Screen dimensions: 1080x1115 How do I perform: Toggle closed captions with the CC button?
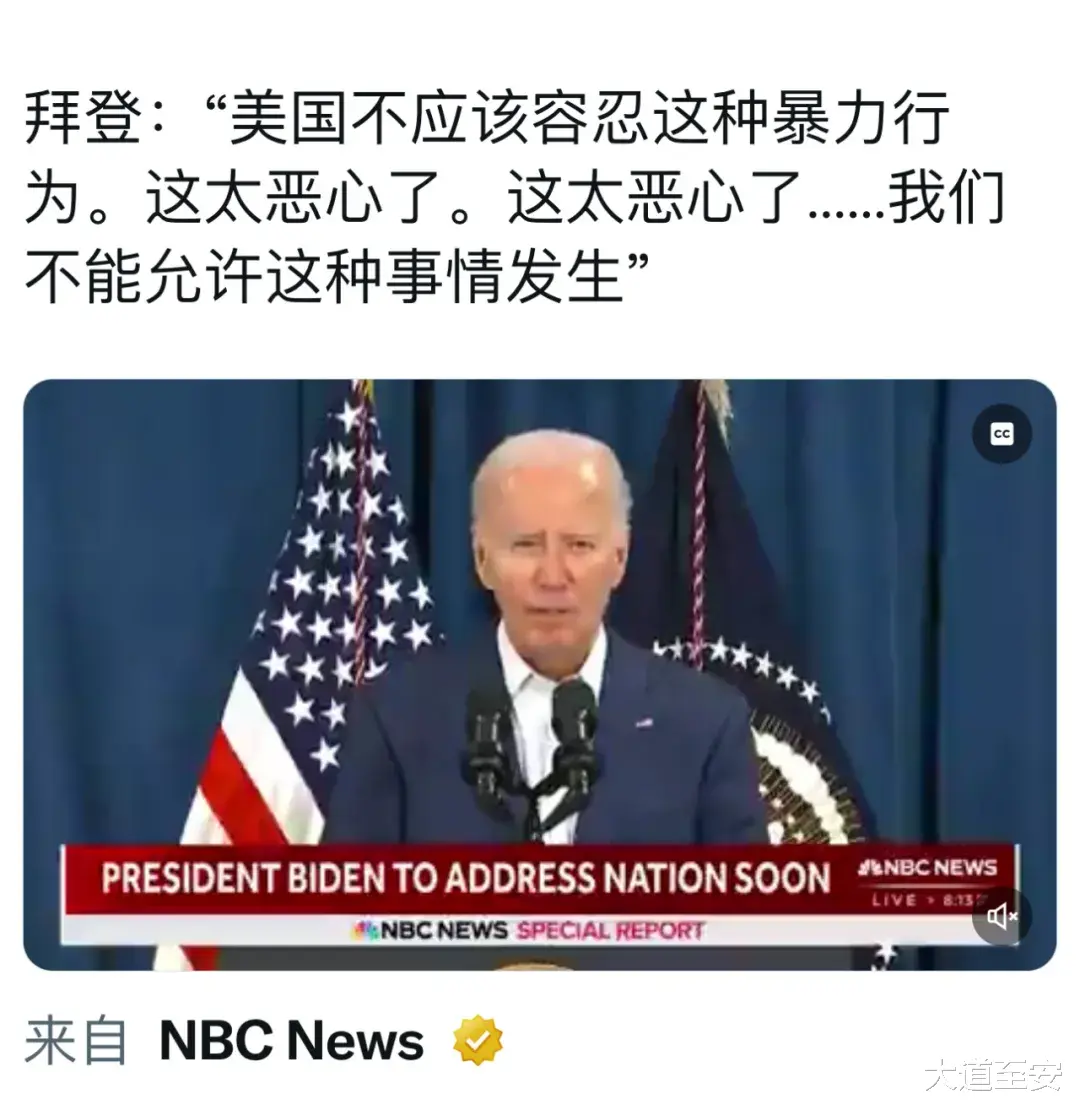[x=1002, y=434]
